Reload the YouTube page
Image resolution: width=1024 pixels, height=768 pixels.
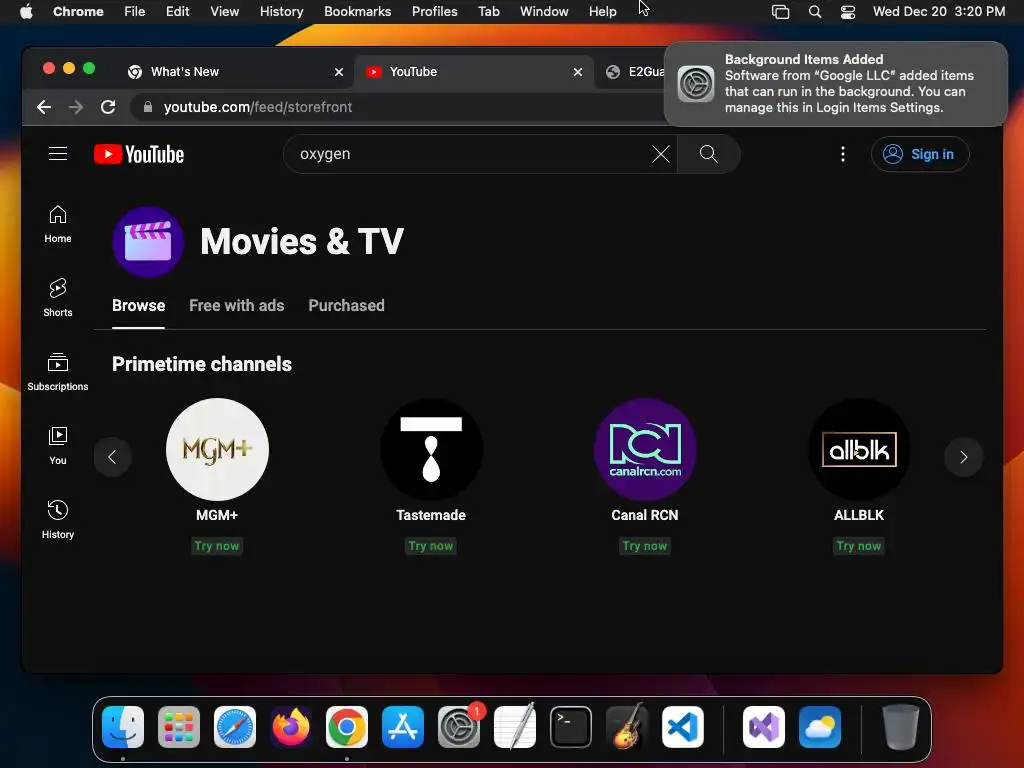coord(108,107)
